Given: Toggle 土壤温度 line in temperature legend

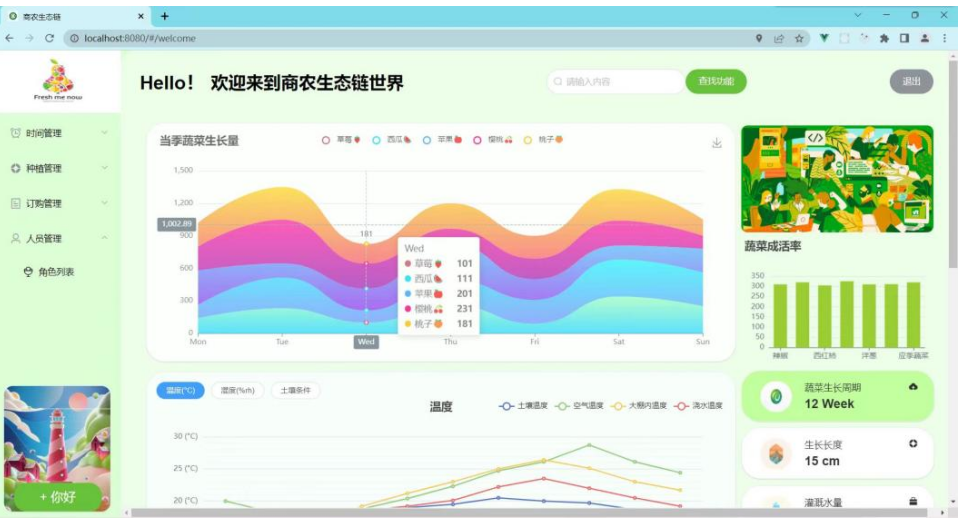Looking at the screenshot, I should (x=523, y=406).
